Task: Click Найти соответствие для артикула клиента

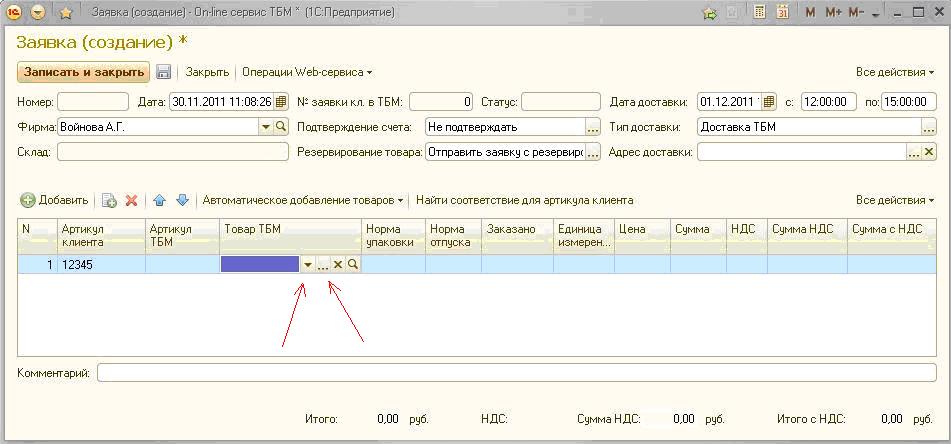Action: (525, 200)
